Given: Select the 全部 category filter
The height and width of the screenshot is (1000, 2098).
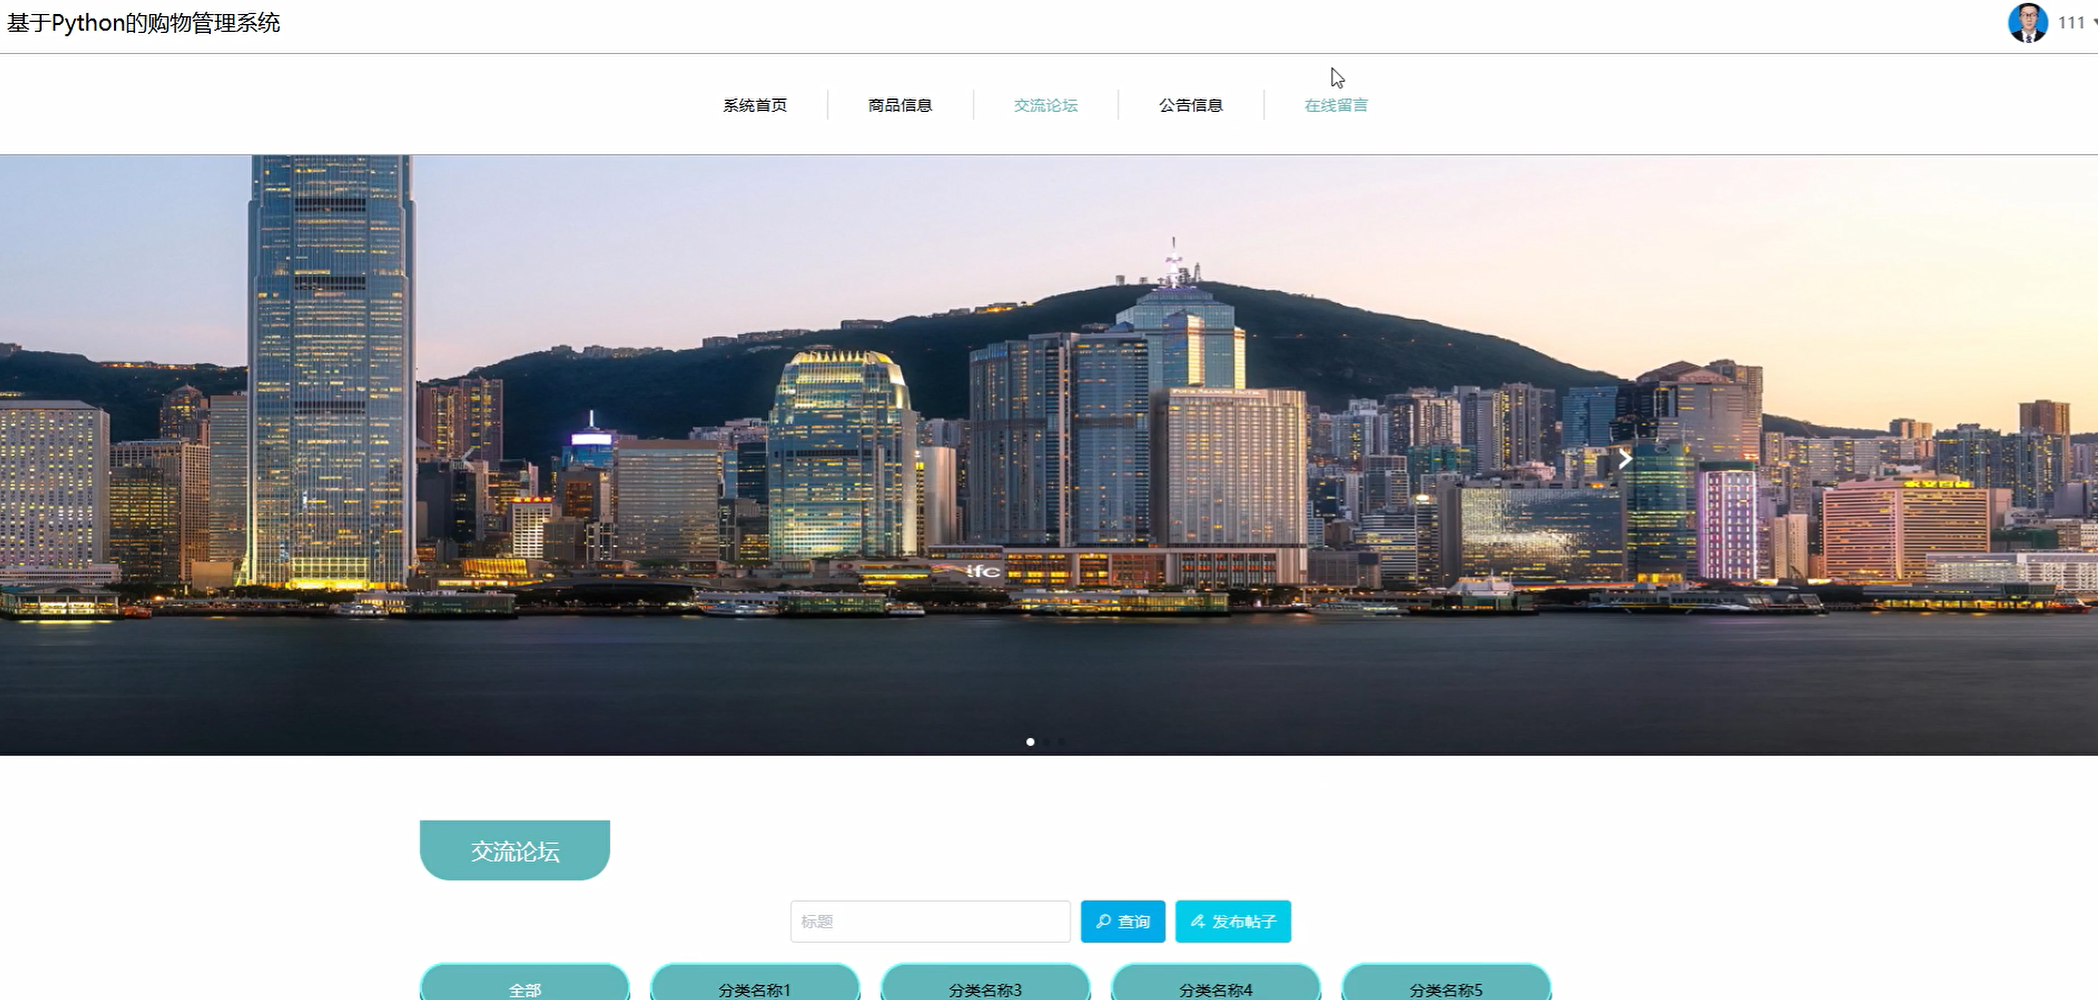Looking at the screenshot, I should (x=525, y=983).
